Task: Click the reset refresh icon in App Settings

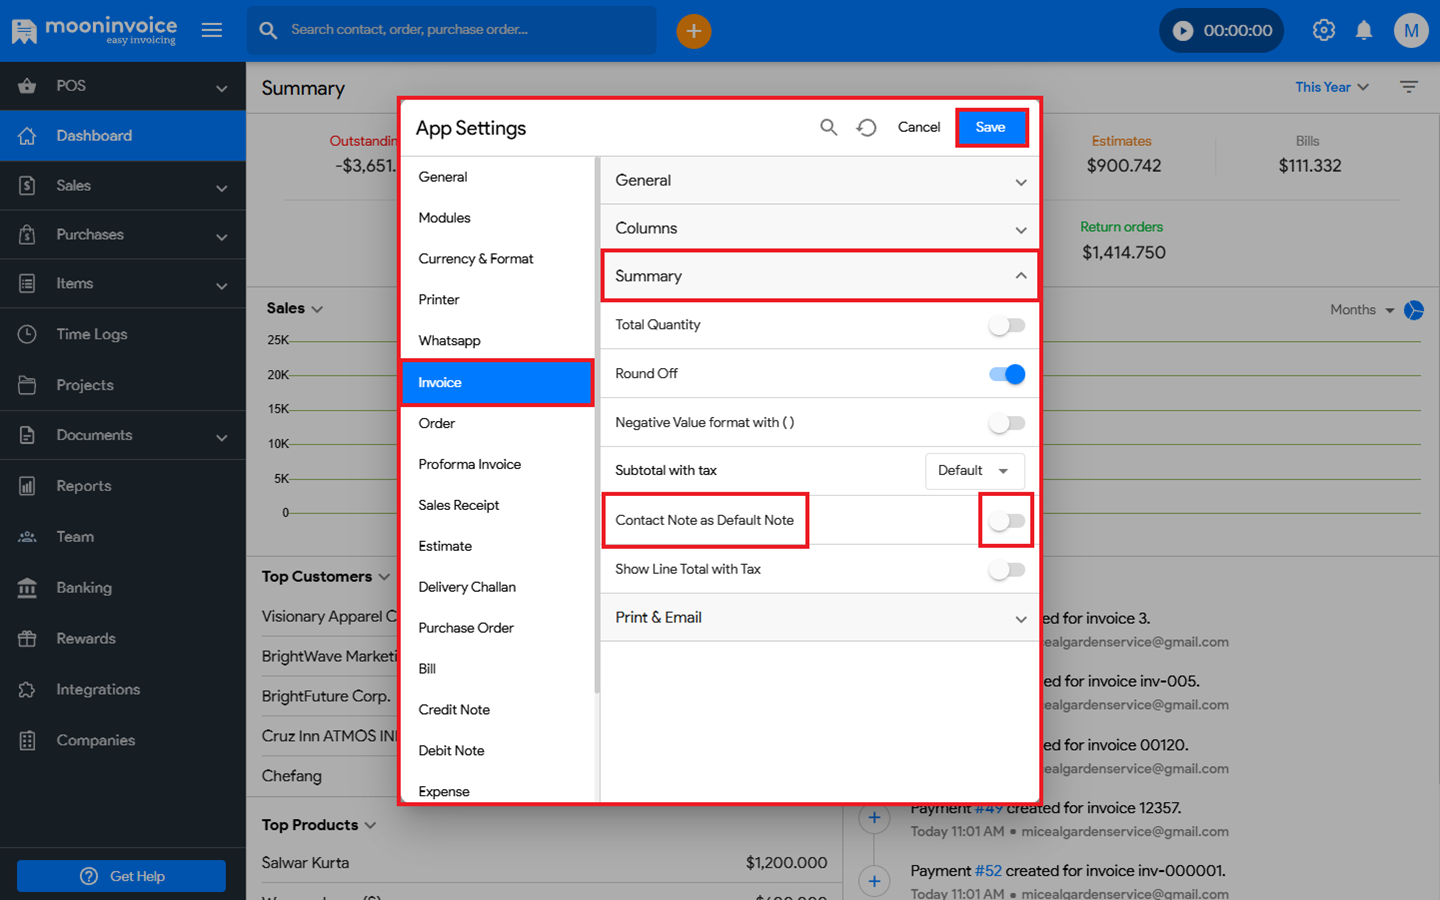Action: 867,127
